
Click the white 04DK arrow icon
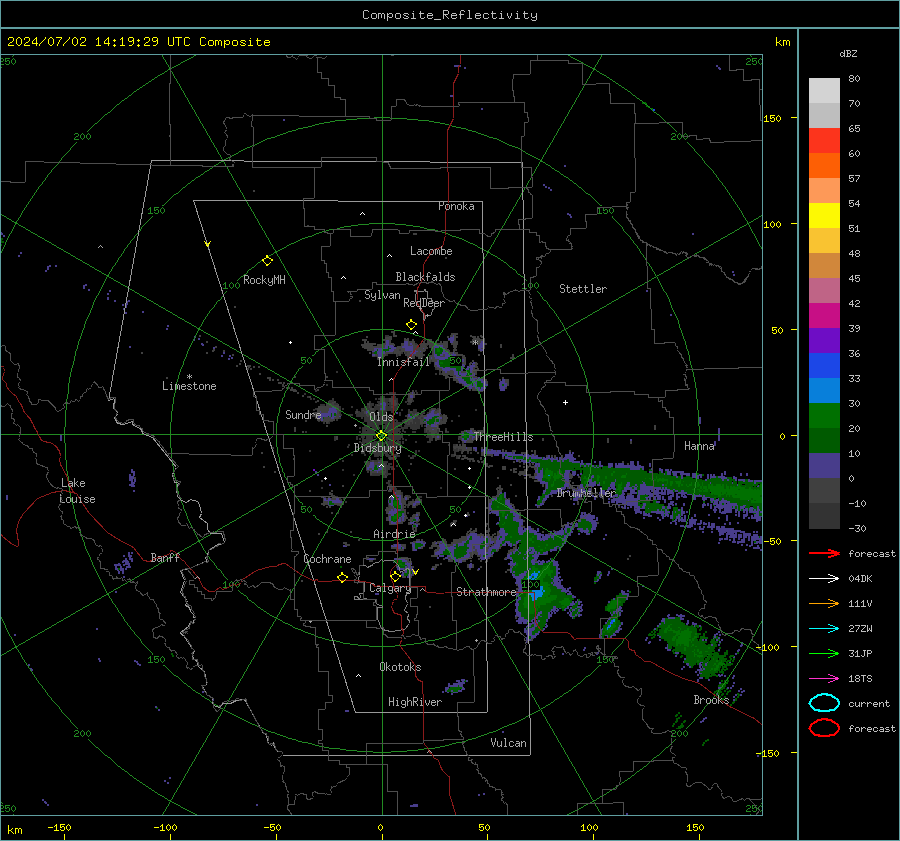click(x=824, y=579)
